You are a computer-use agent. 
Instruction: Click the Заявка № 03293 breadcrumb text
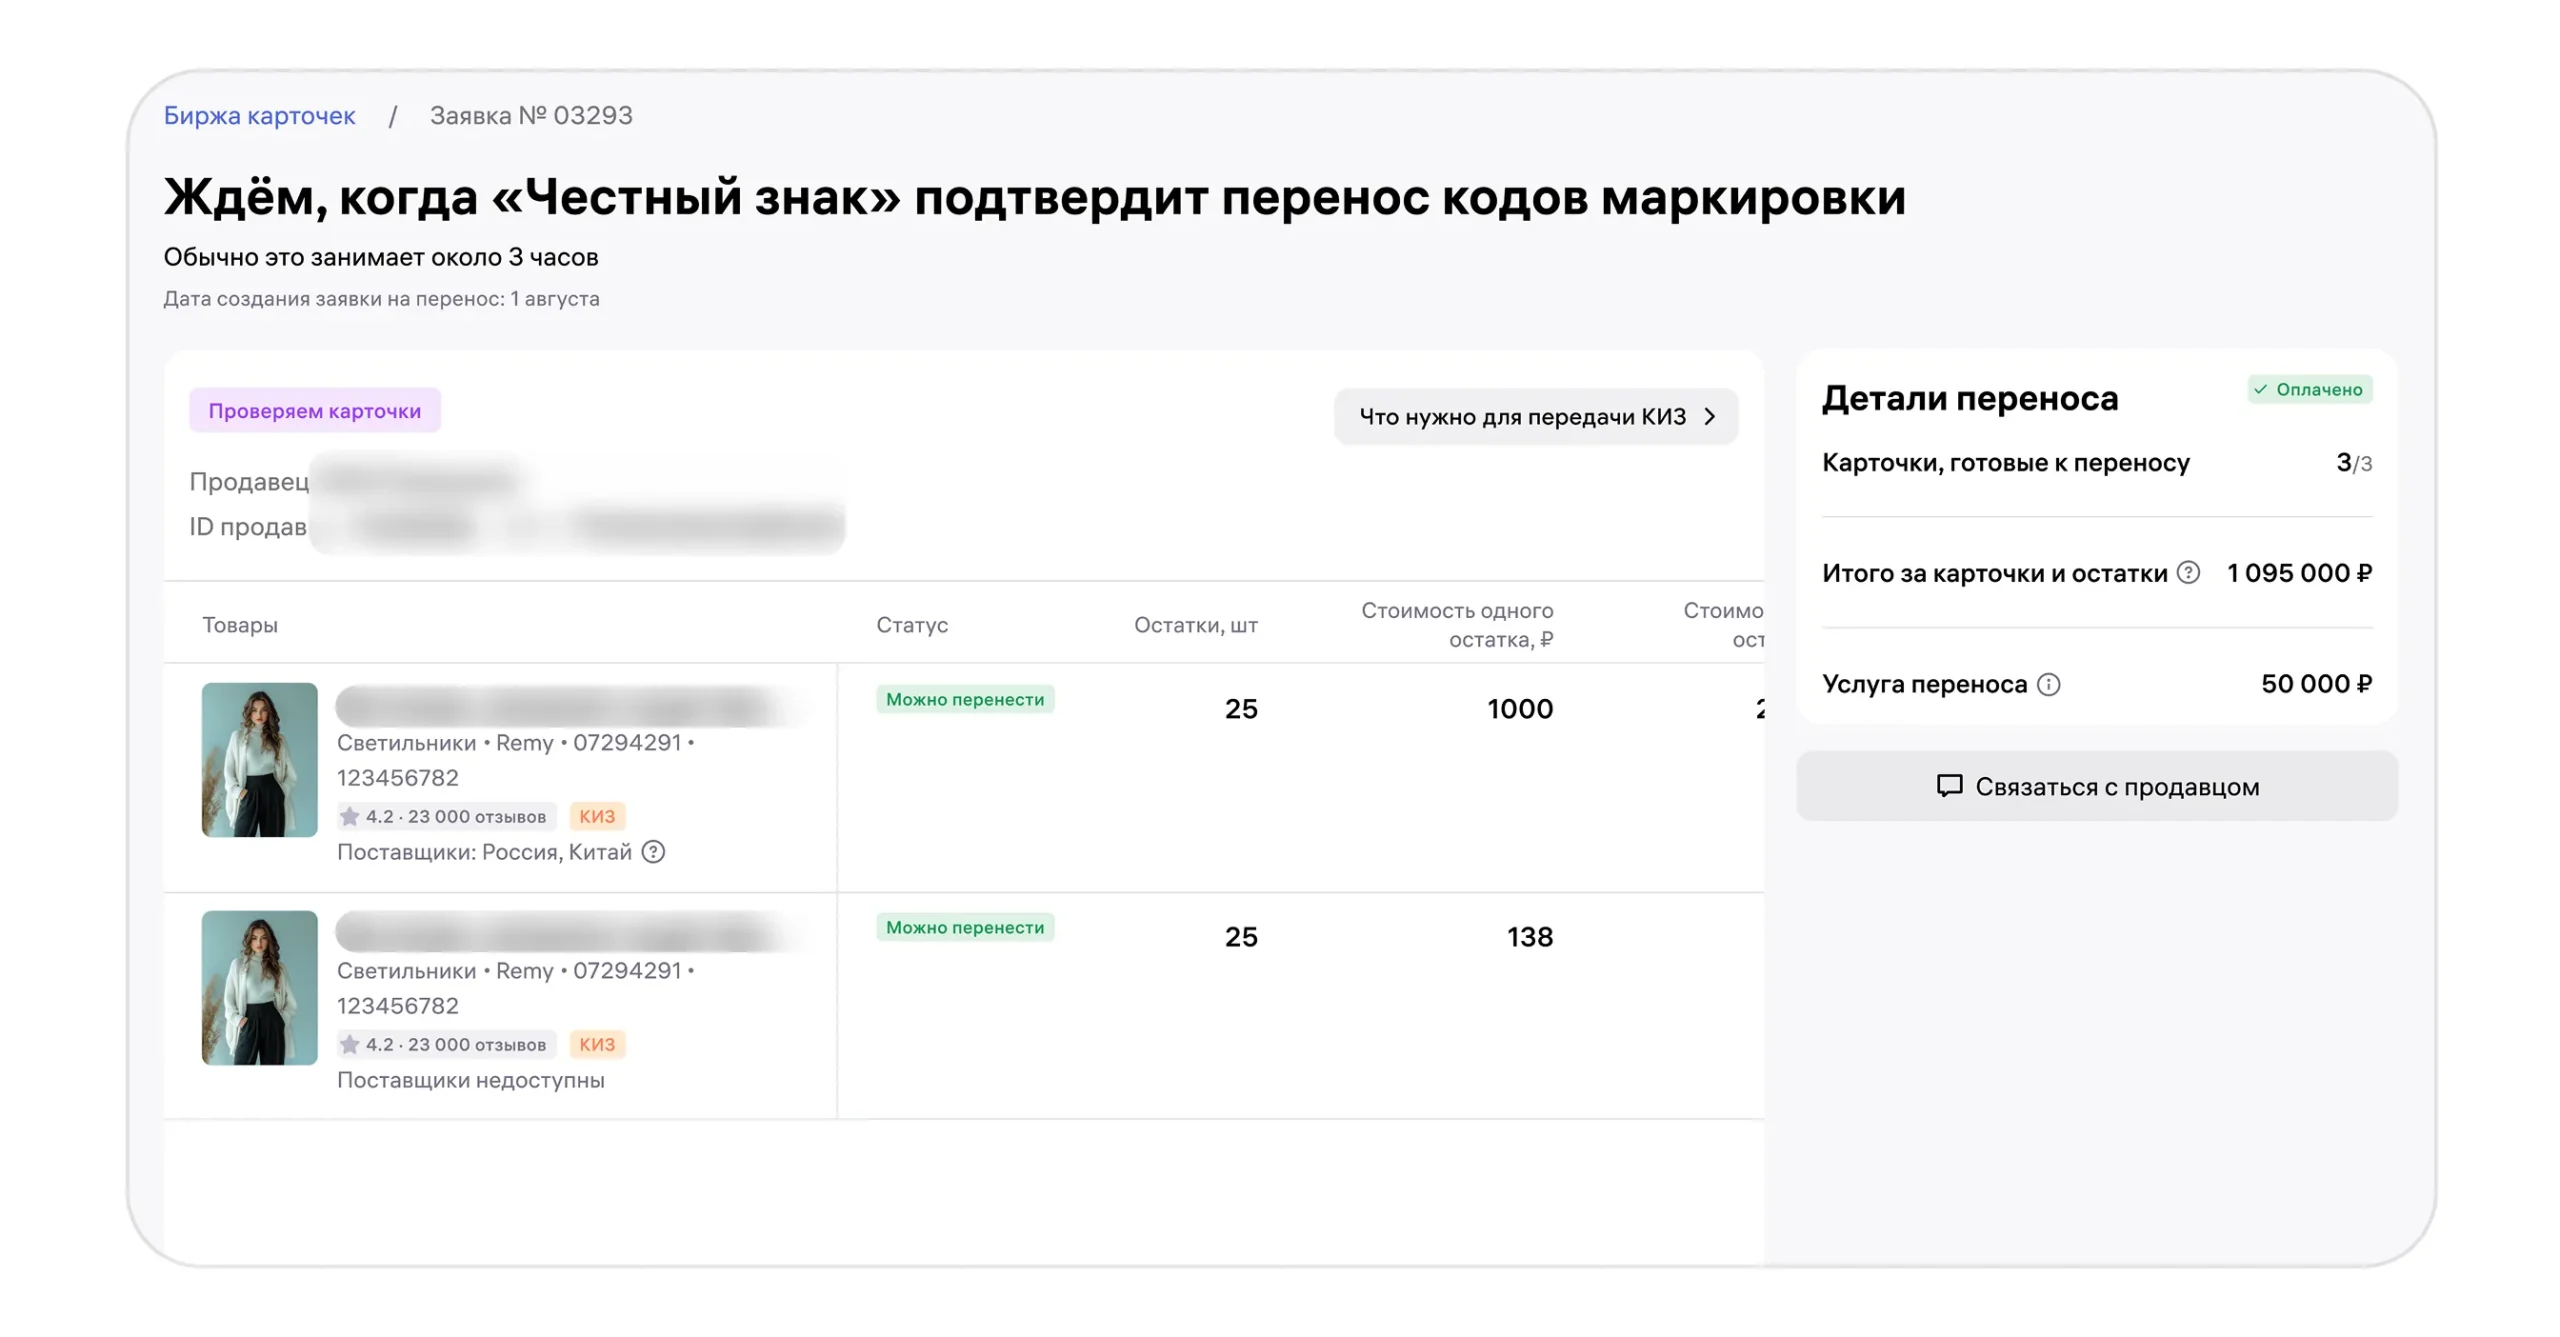(530, 115)
